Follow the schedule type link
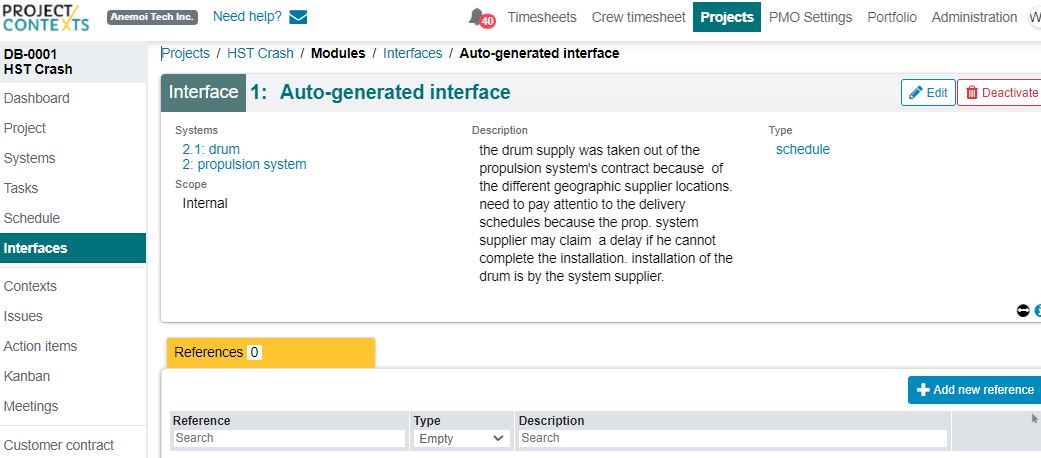The image size is (1041, 458). tap(803, 149)
